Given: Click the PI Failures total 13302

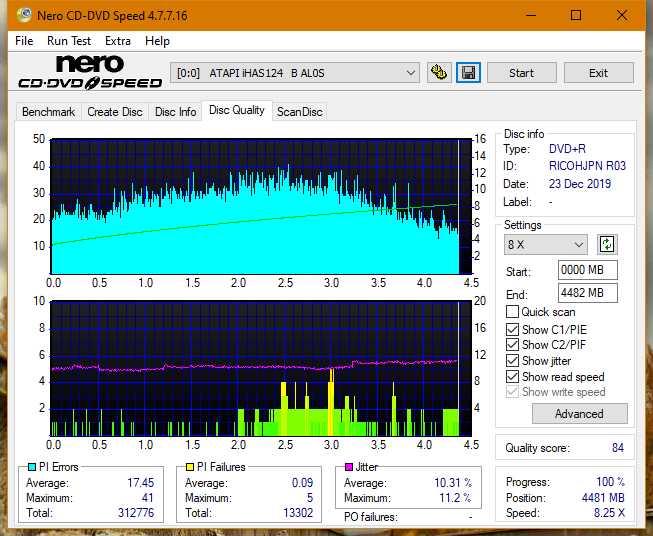Looking at the screenshot, I should (298, 513).
